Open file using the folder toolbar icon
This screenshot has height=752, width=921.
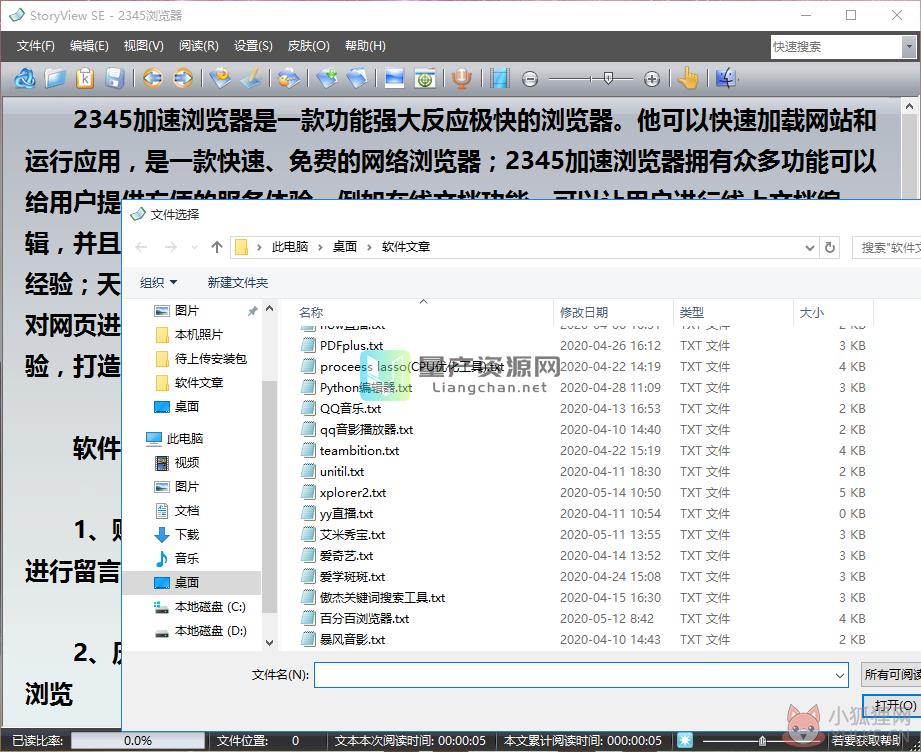pos(55,78)
